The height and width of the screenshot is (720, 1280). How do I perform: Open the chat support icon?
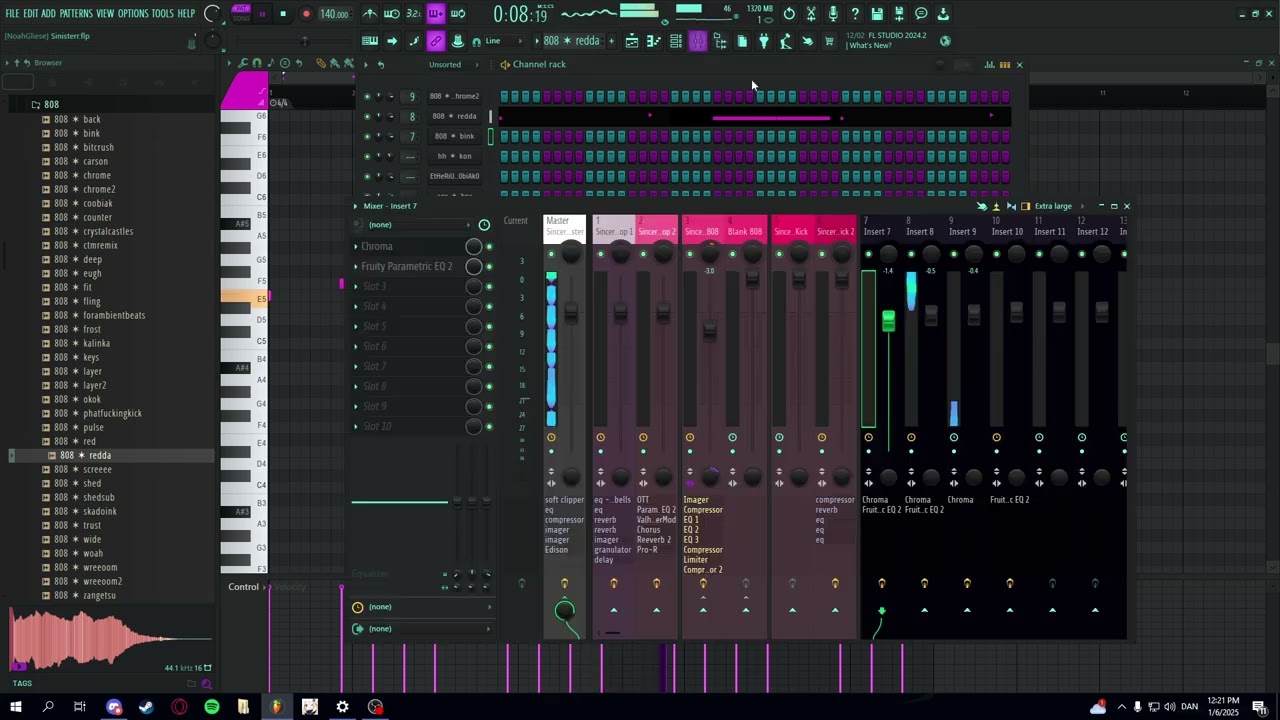coord(921,14)
